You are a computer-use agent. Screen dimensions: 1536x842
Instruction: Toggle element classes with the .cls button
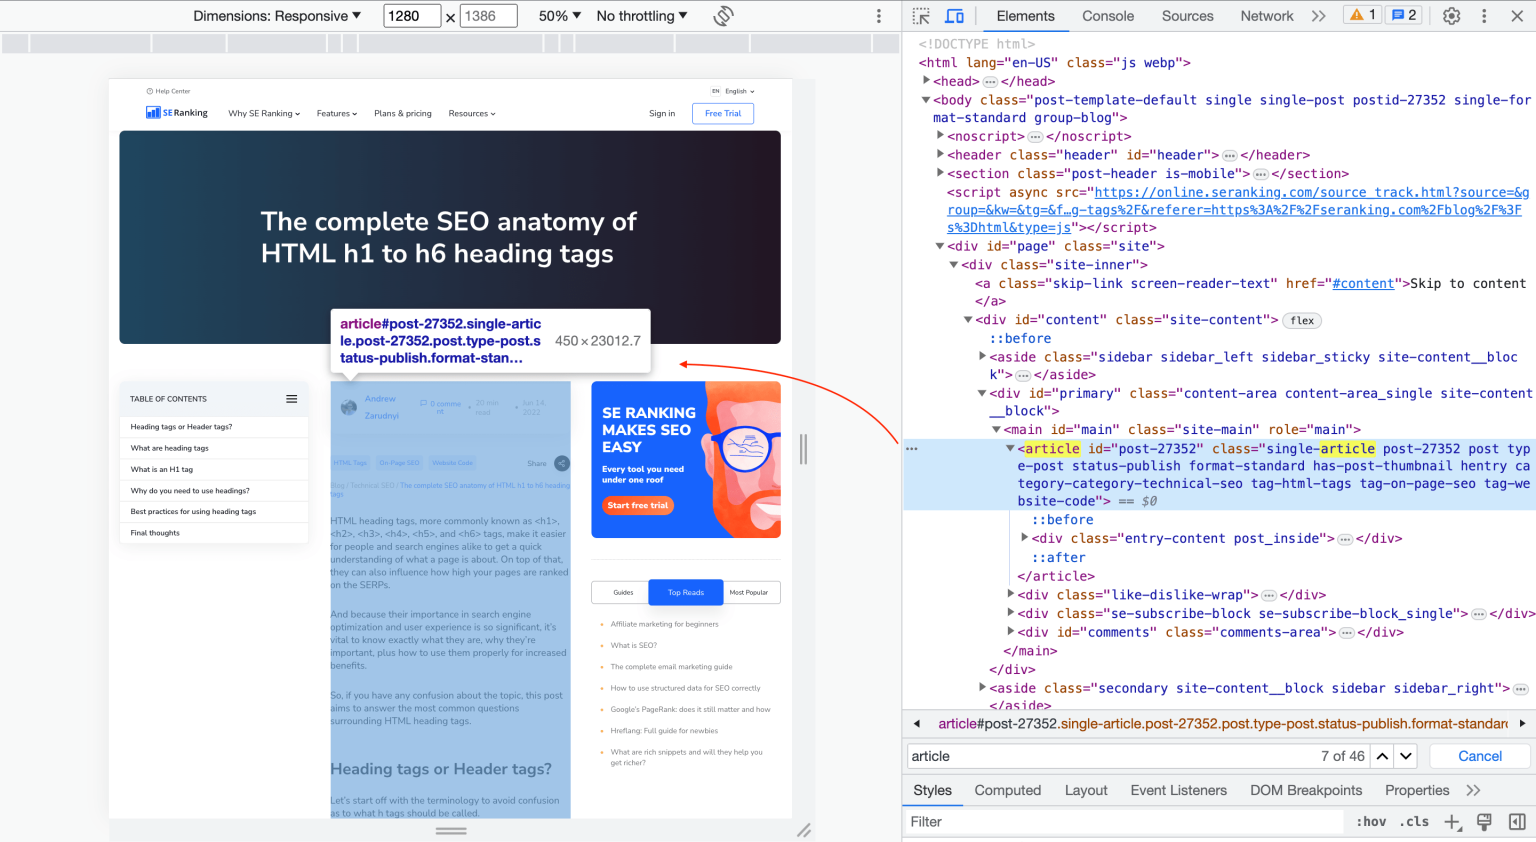click(x=1415, y=821)
